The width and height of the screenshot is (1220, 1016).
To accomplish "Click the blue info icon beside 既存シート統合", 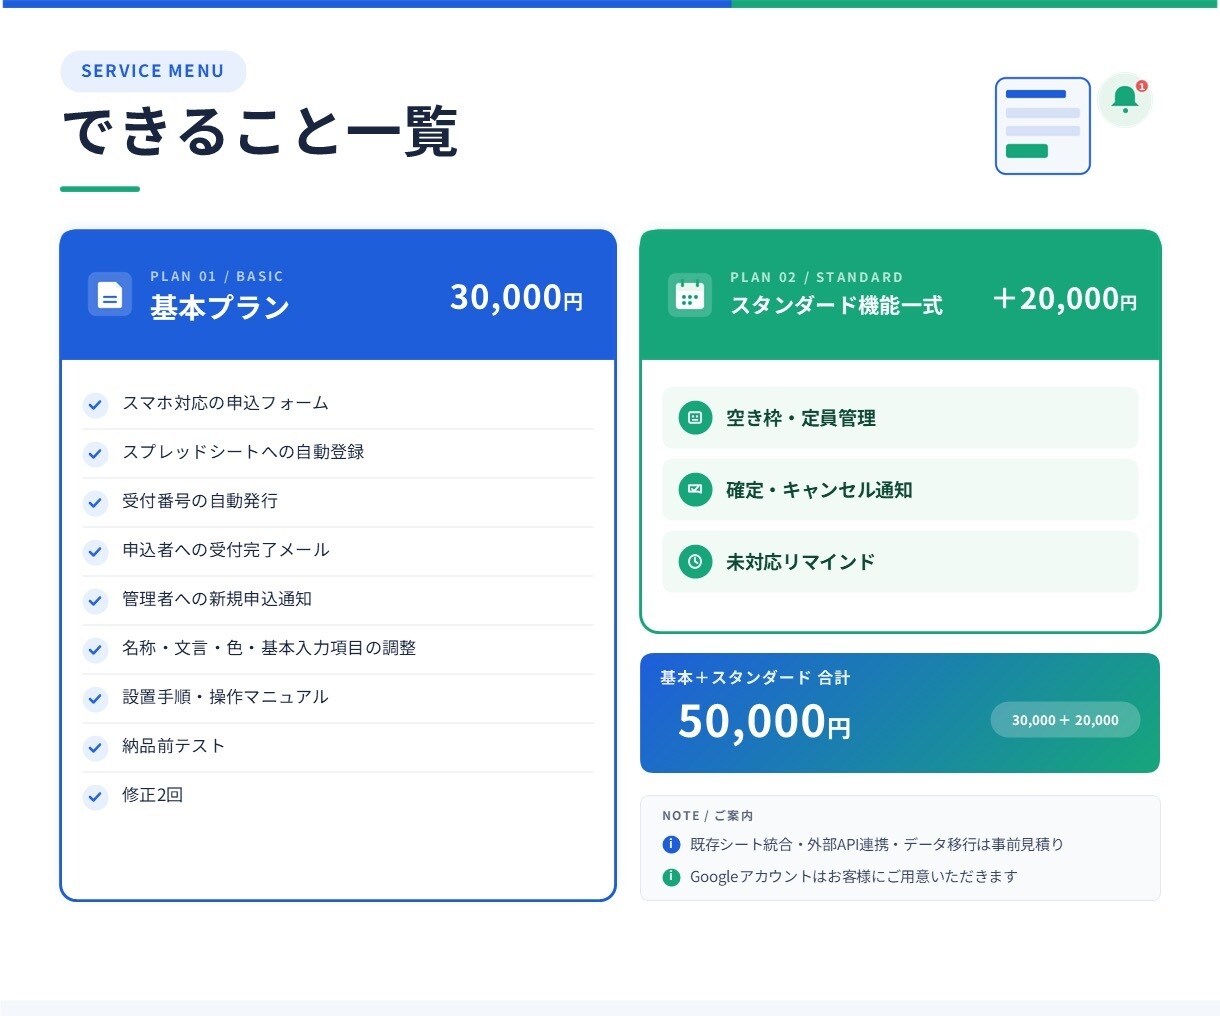I will tap(672, 845).
